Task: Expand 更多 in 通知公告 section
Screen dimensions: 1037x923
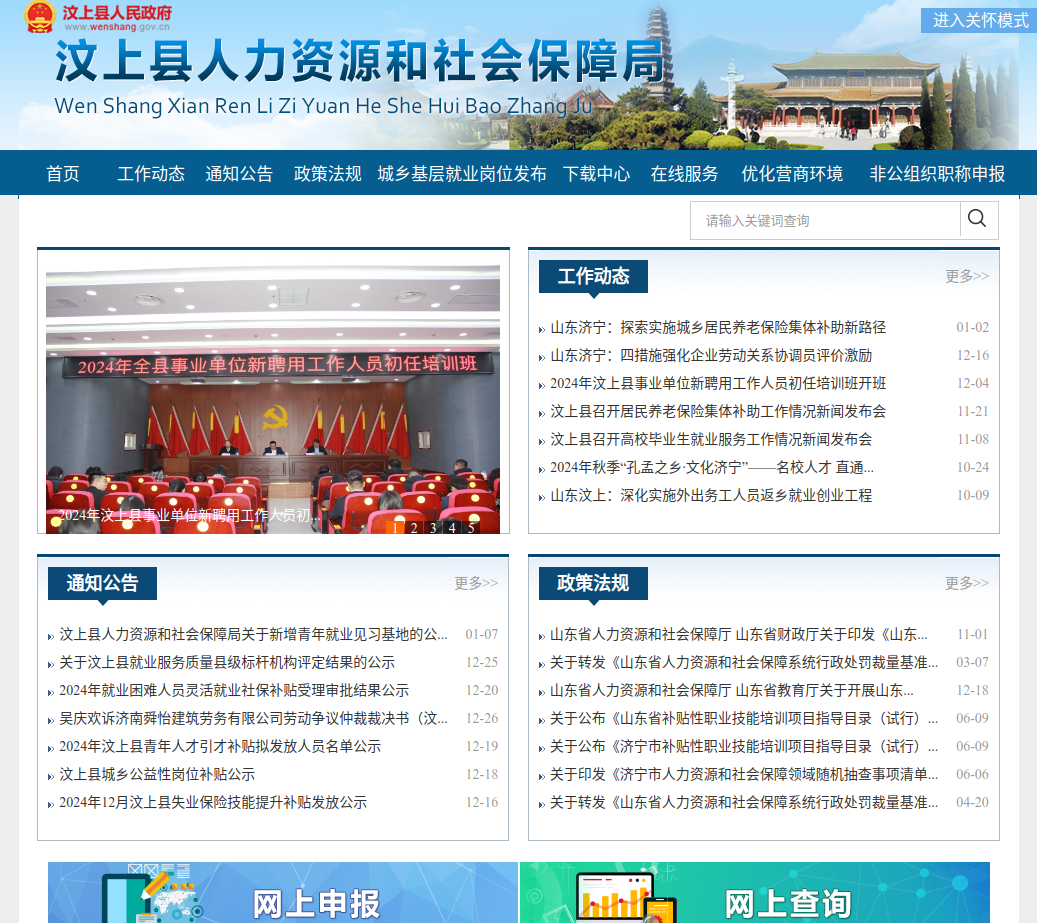Action: [x=475, y=583]
